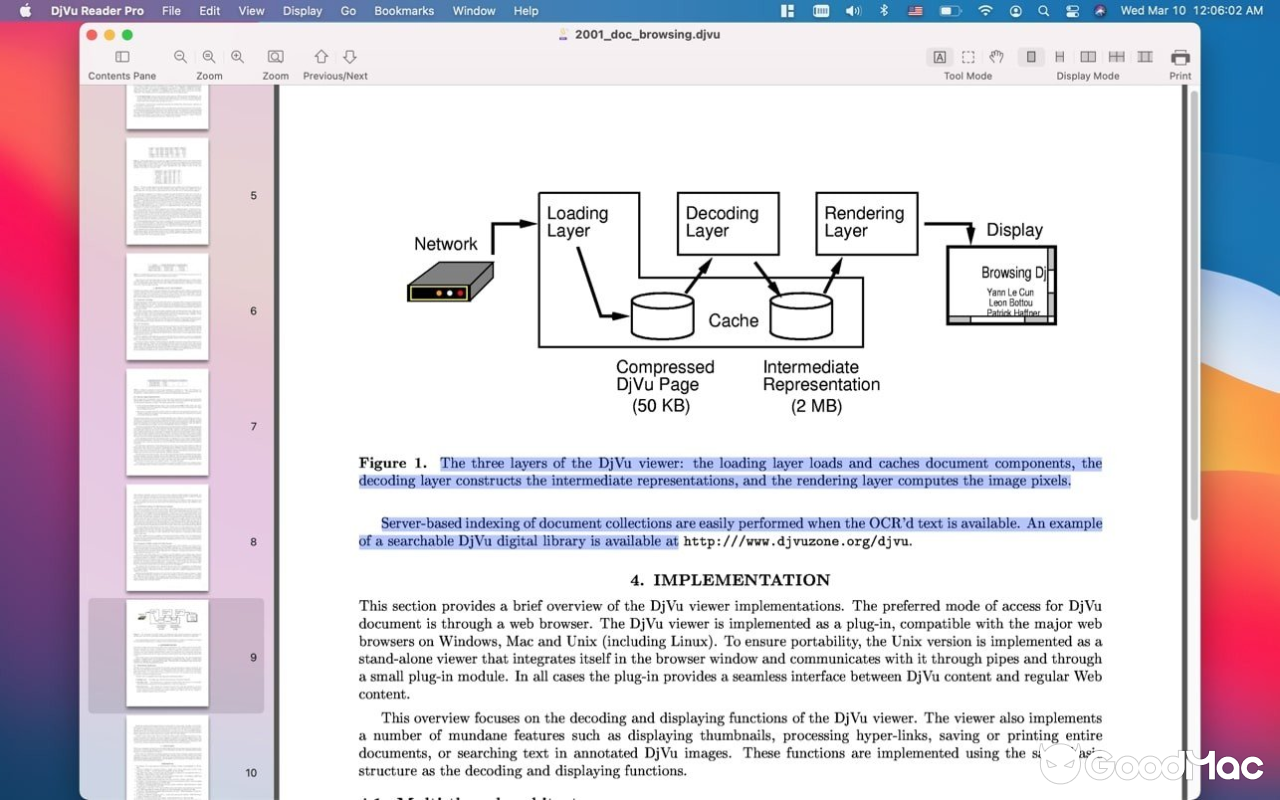Select the page 5 thumbnail
Viewport: 1280px width, 800px height.
(x=167, y=191)
